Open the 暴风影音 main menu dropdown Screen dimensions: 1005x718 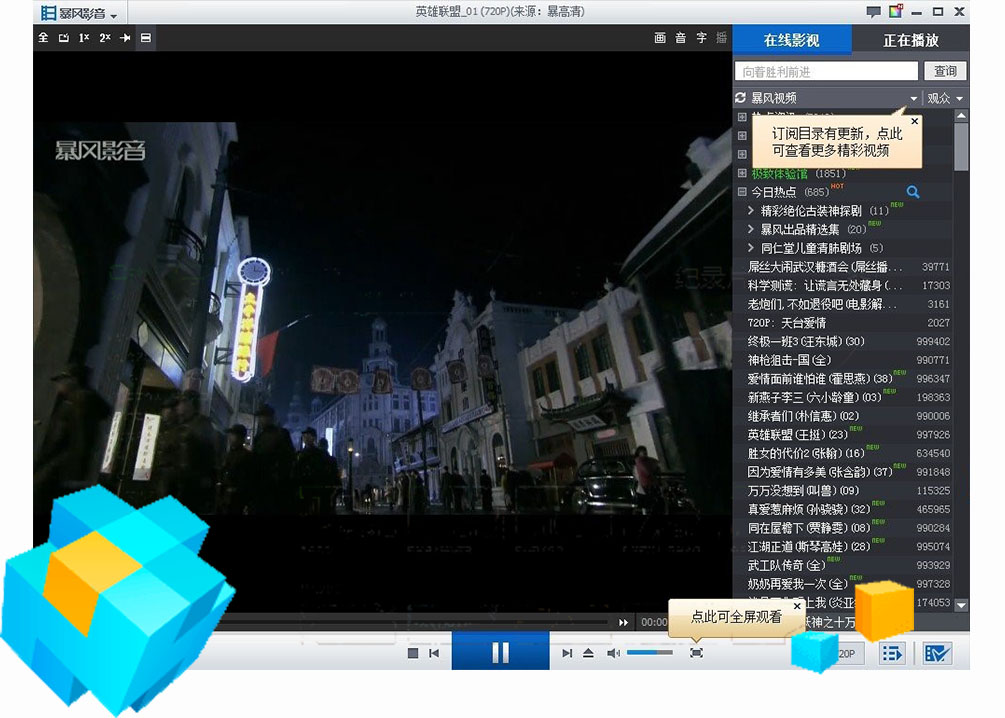pyautogui.click(x=78, y=13)
